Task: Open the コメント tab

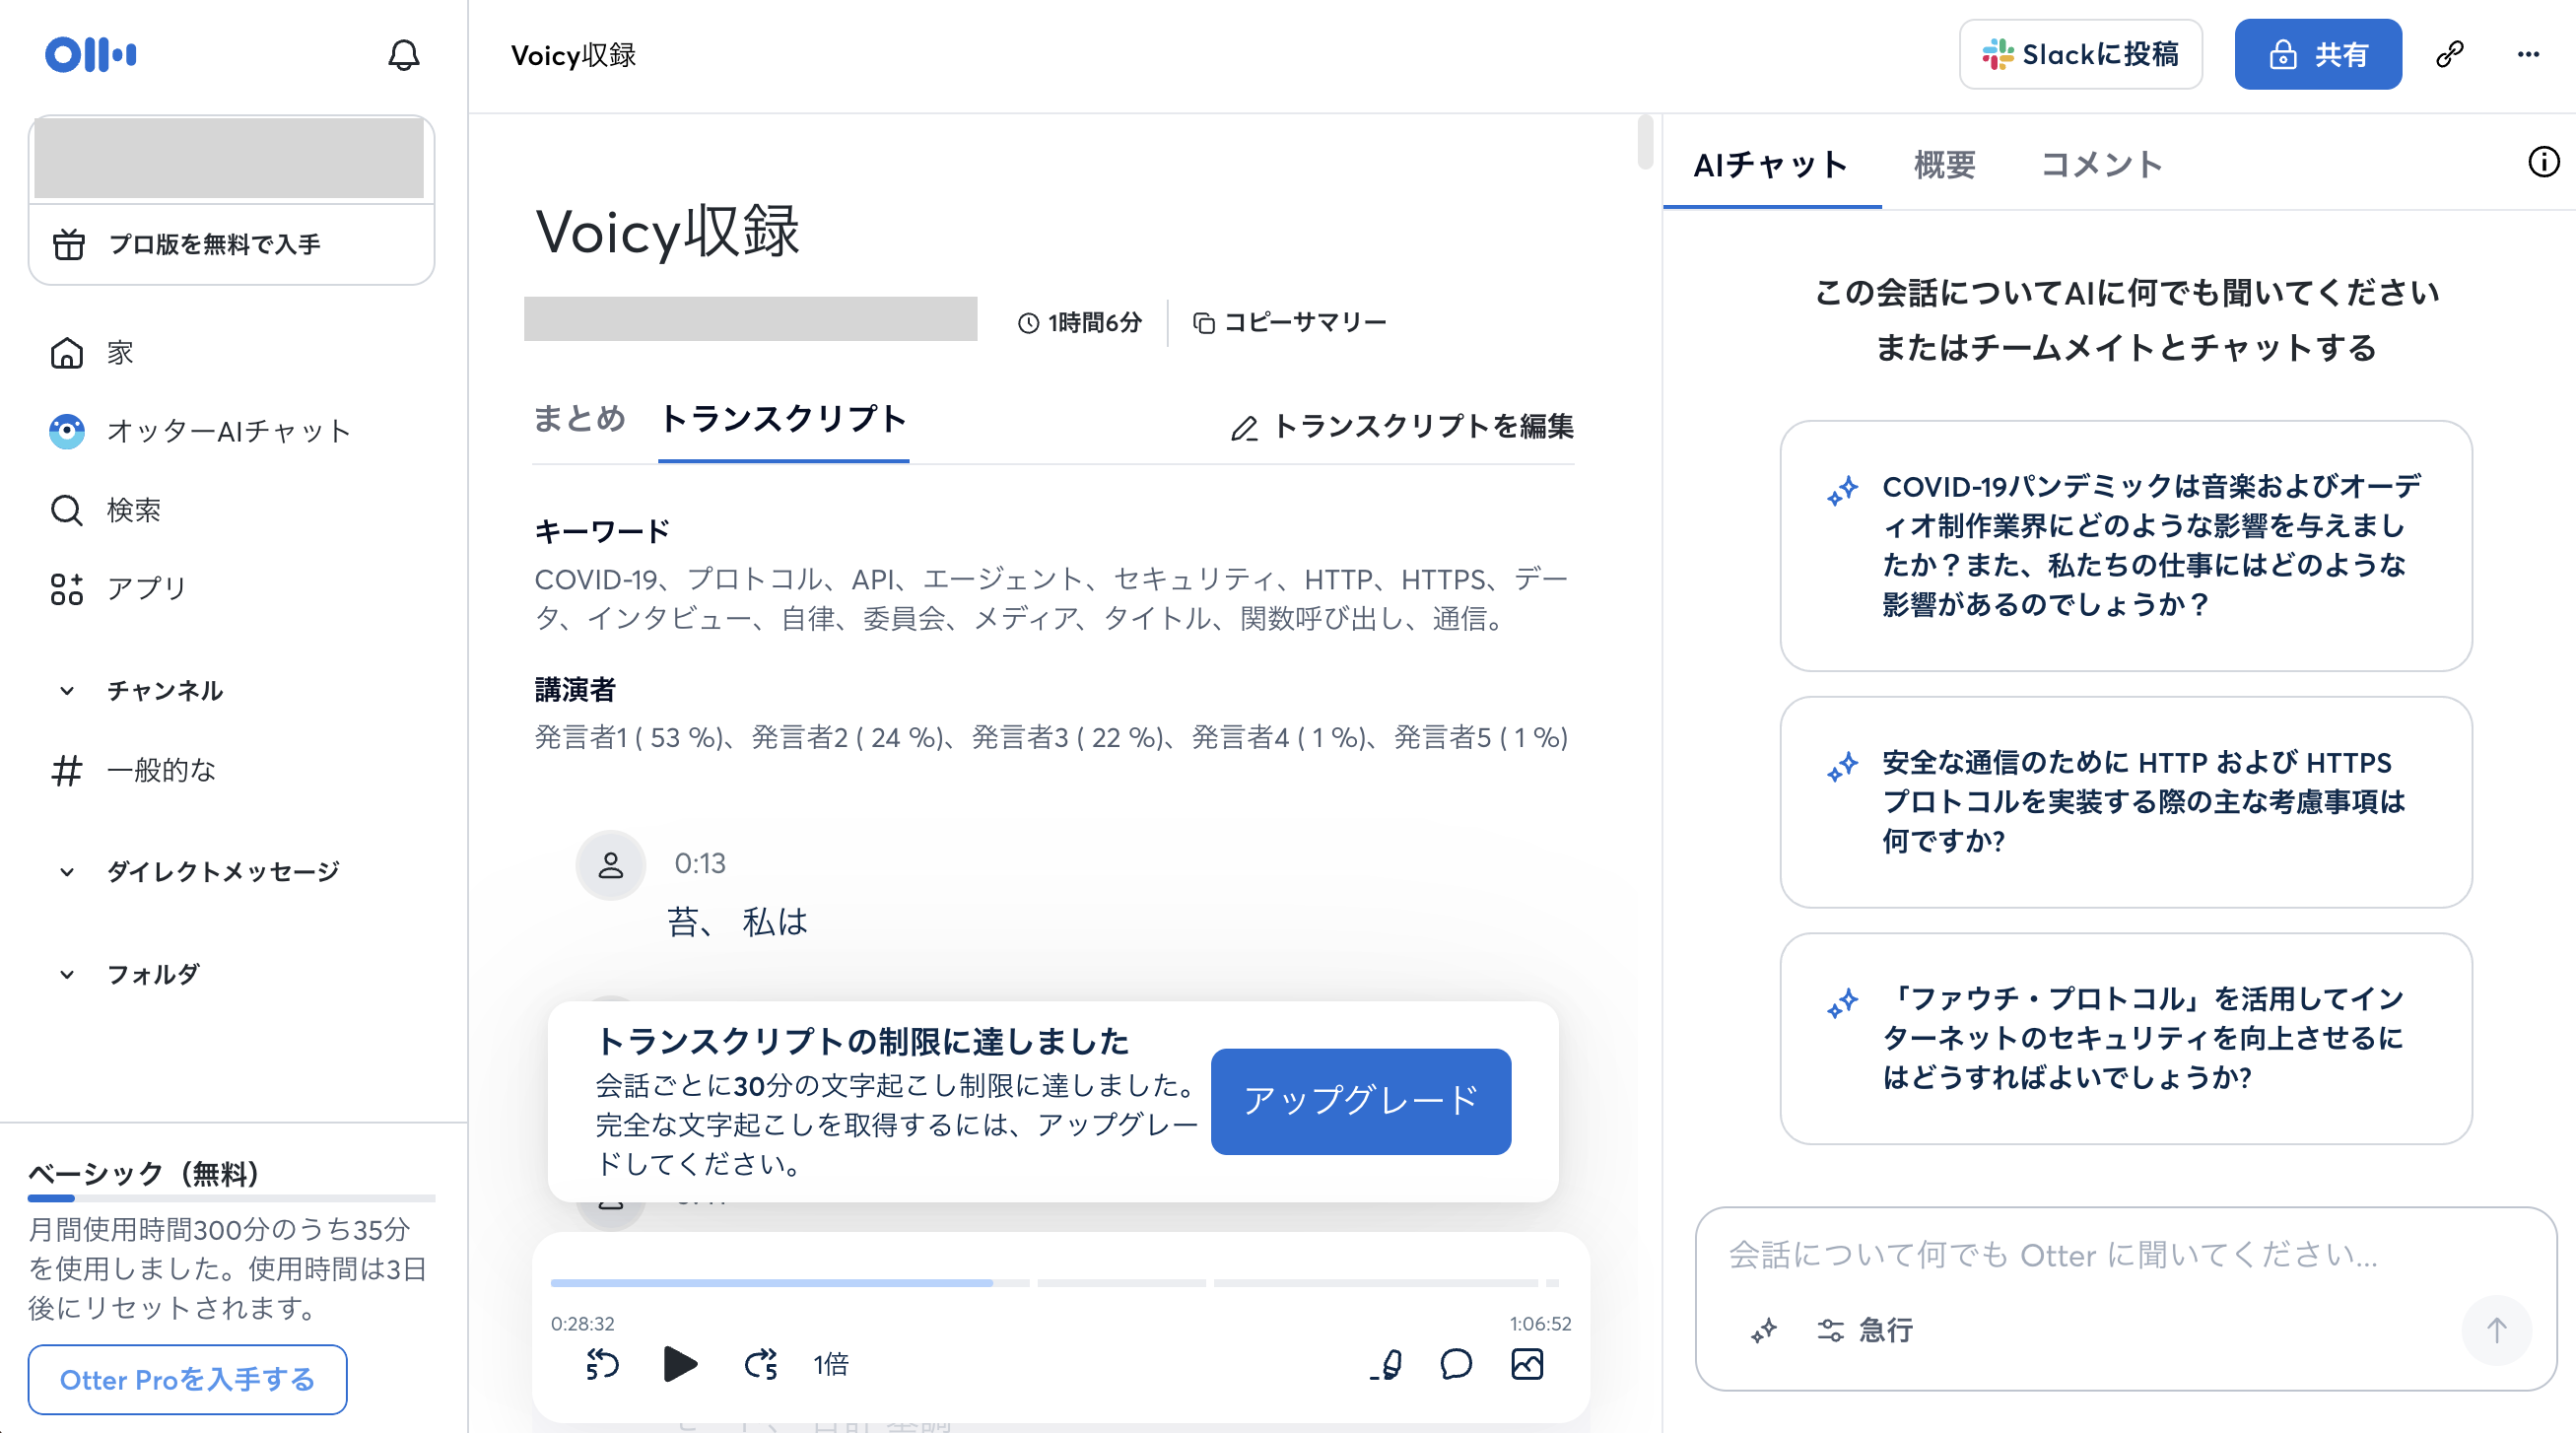Action: coord(2101,165)
